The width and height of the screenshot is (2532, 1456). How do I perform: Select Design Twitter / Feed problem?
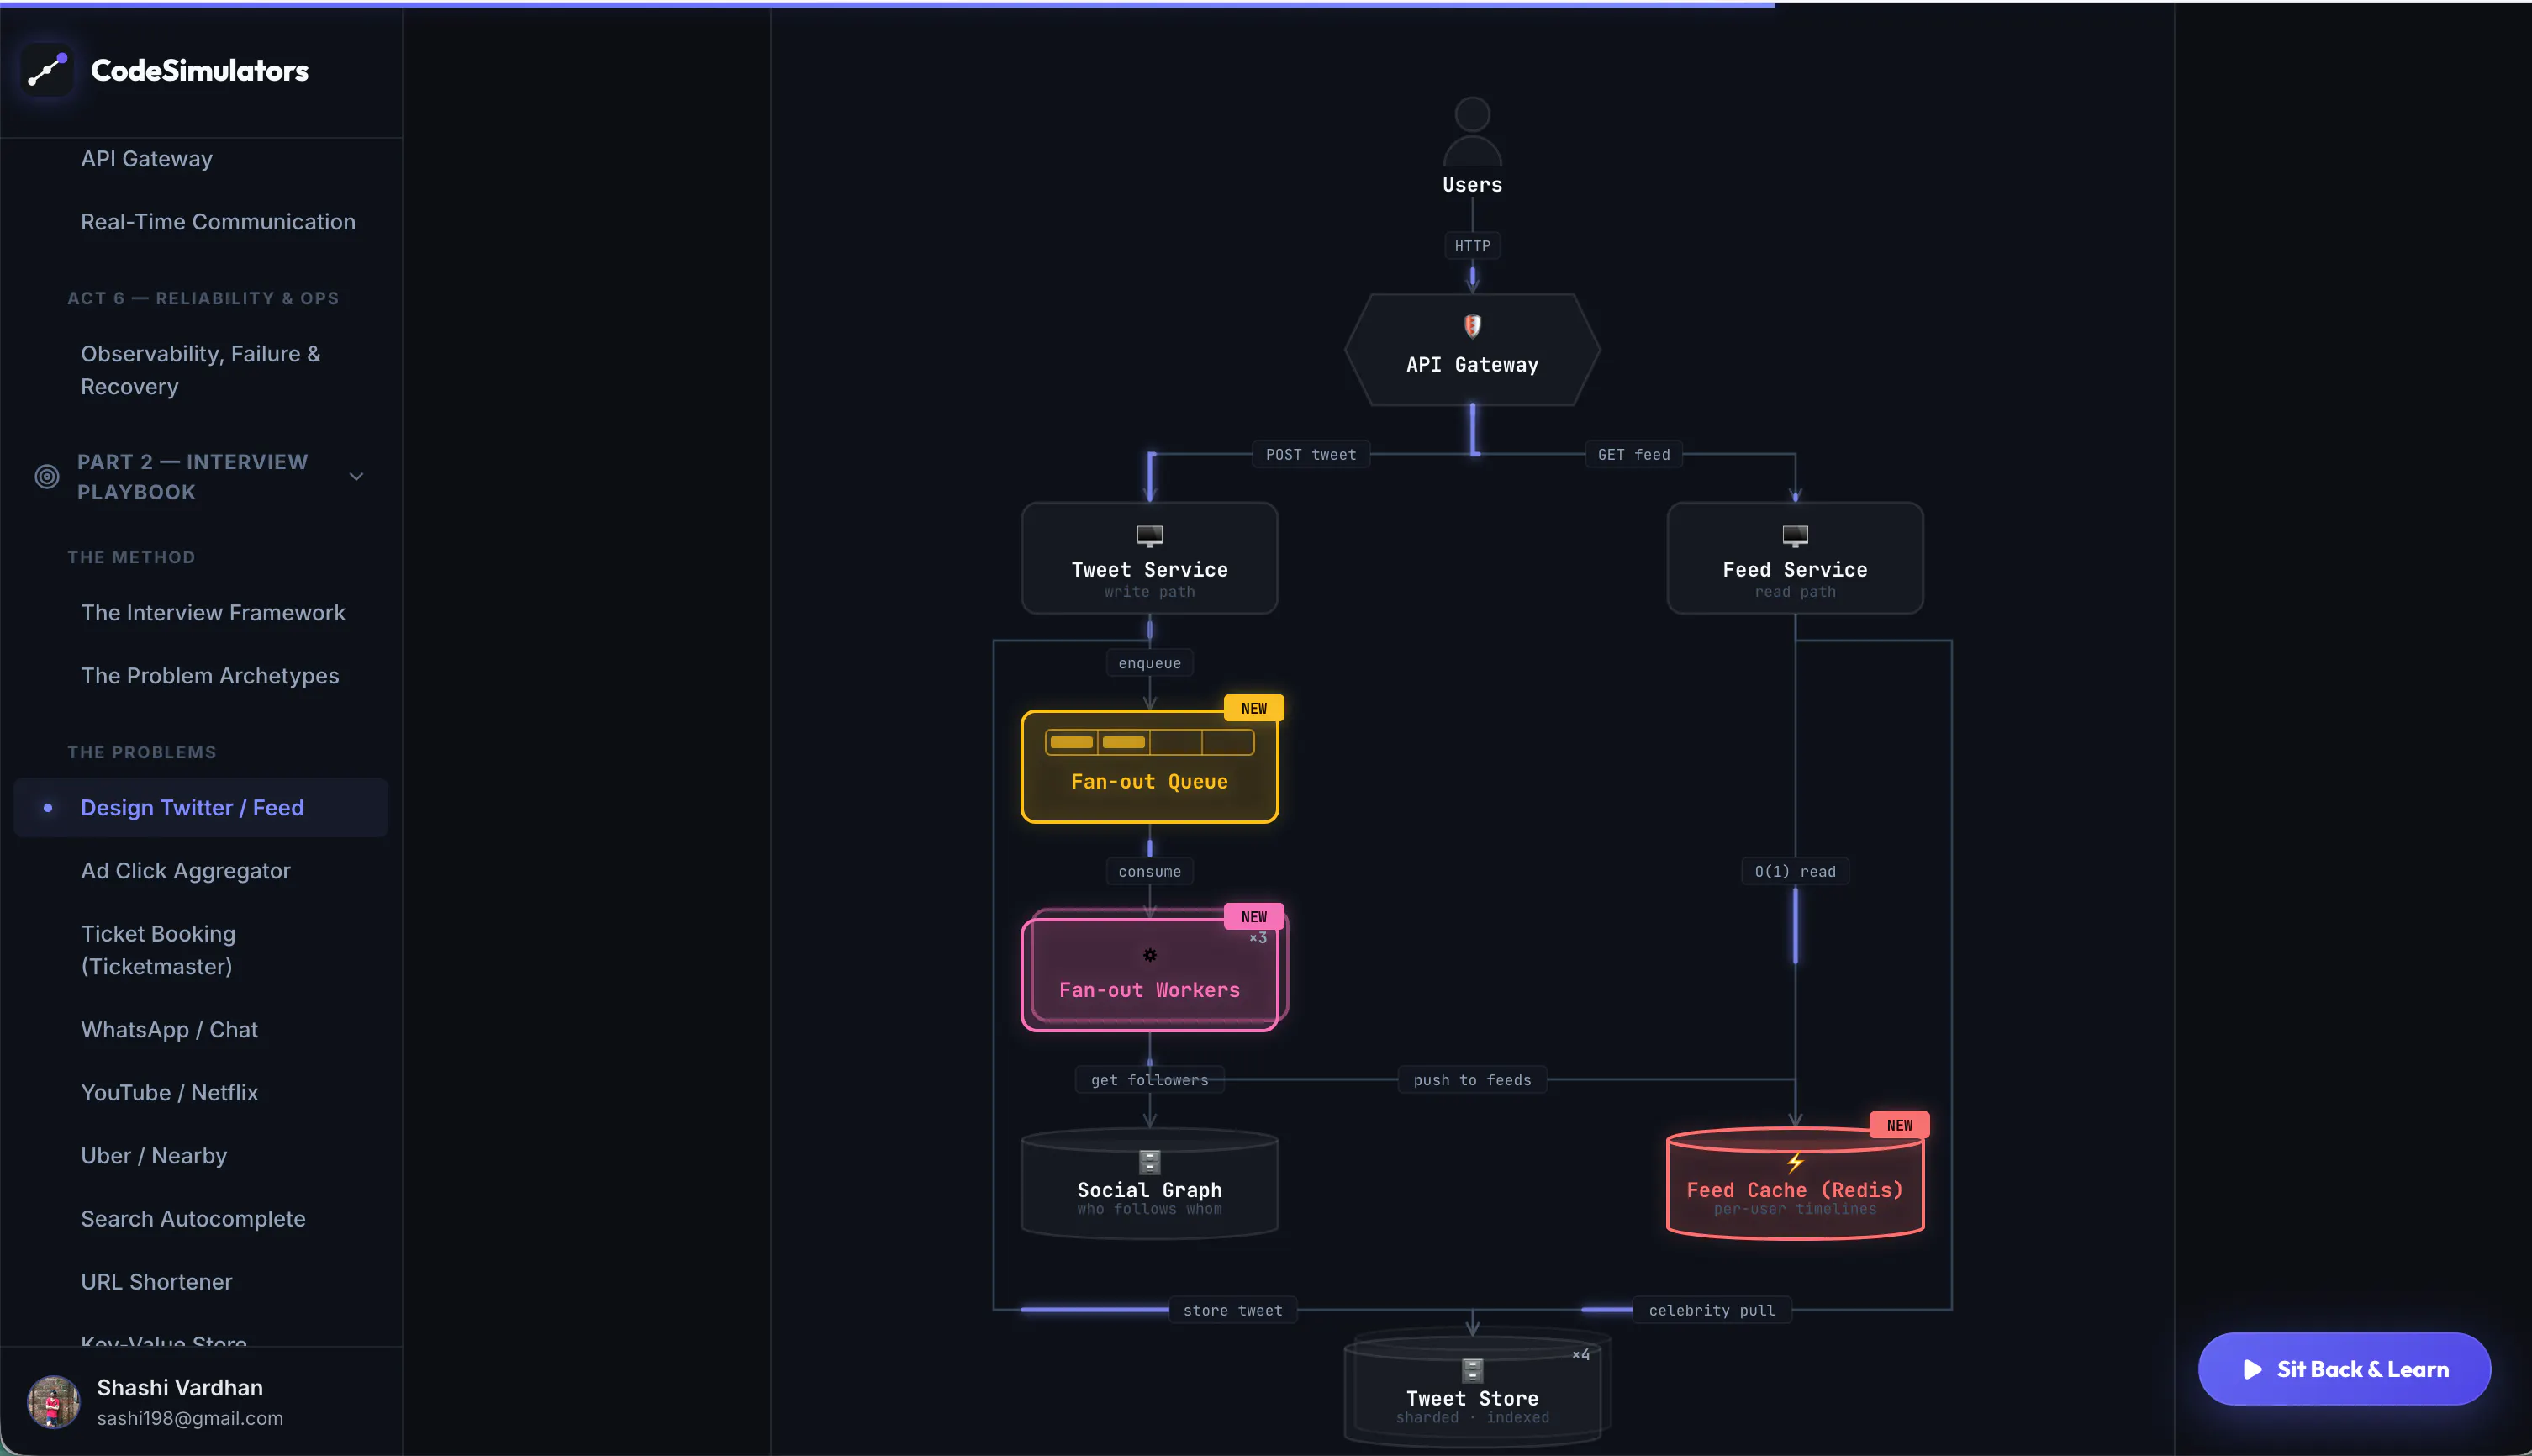pyautogui.click(x=201, y=808)
